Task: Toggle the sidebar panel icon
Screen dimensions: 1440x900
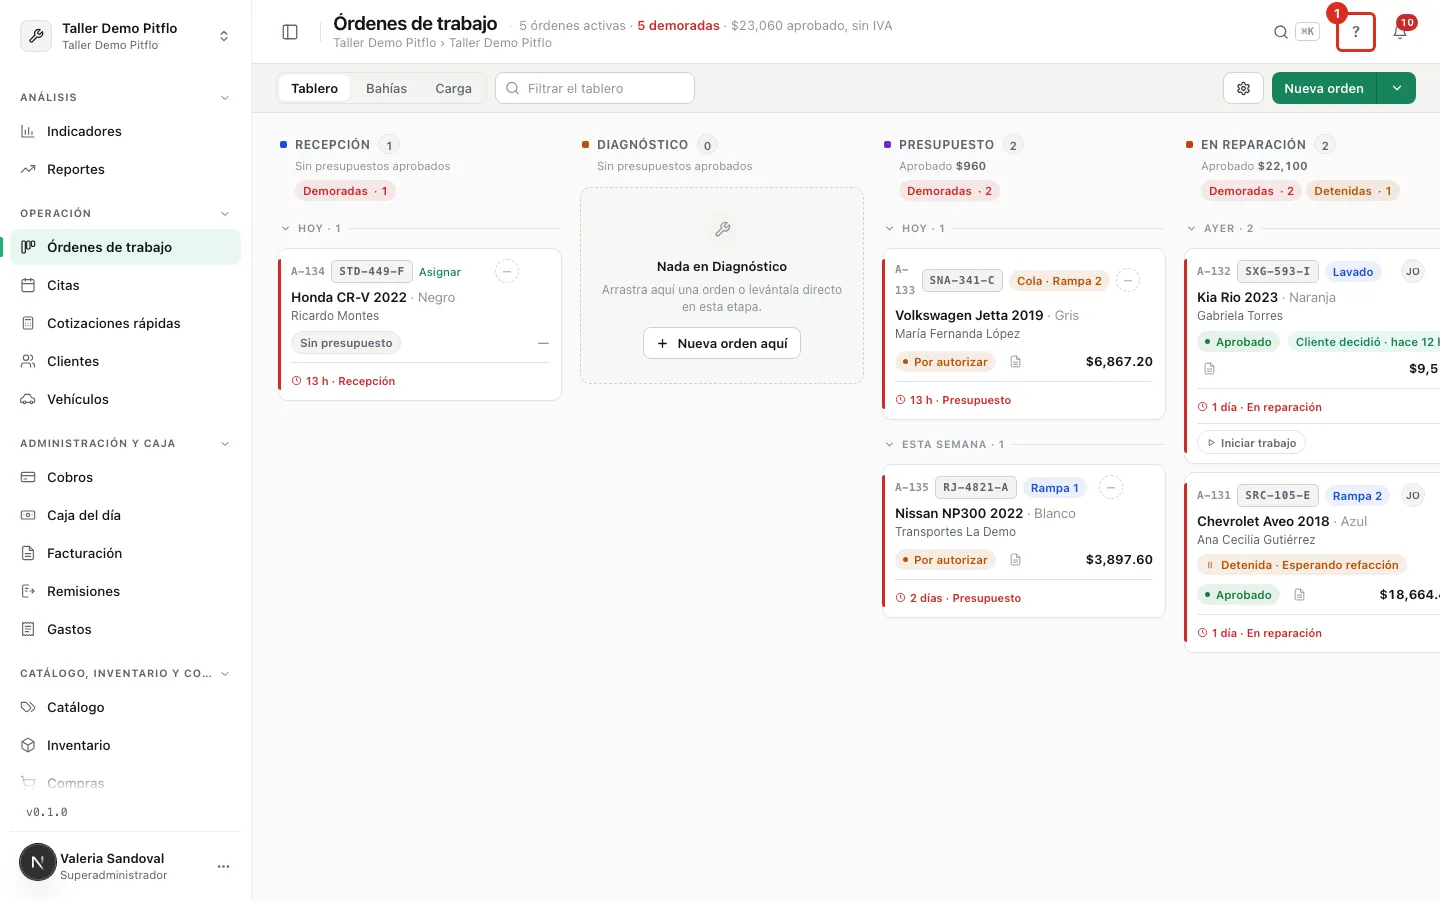Action: point(290,32)
